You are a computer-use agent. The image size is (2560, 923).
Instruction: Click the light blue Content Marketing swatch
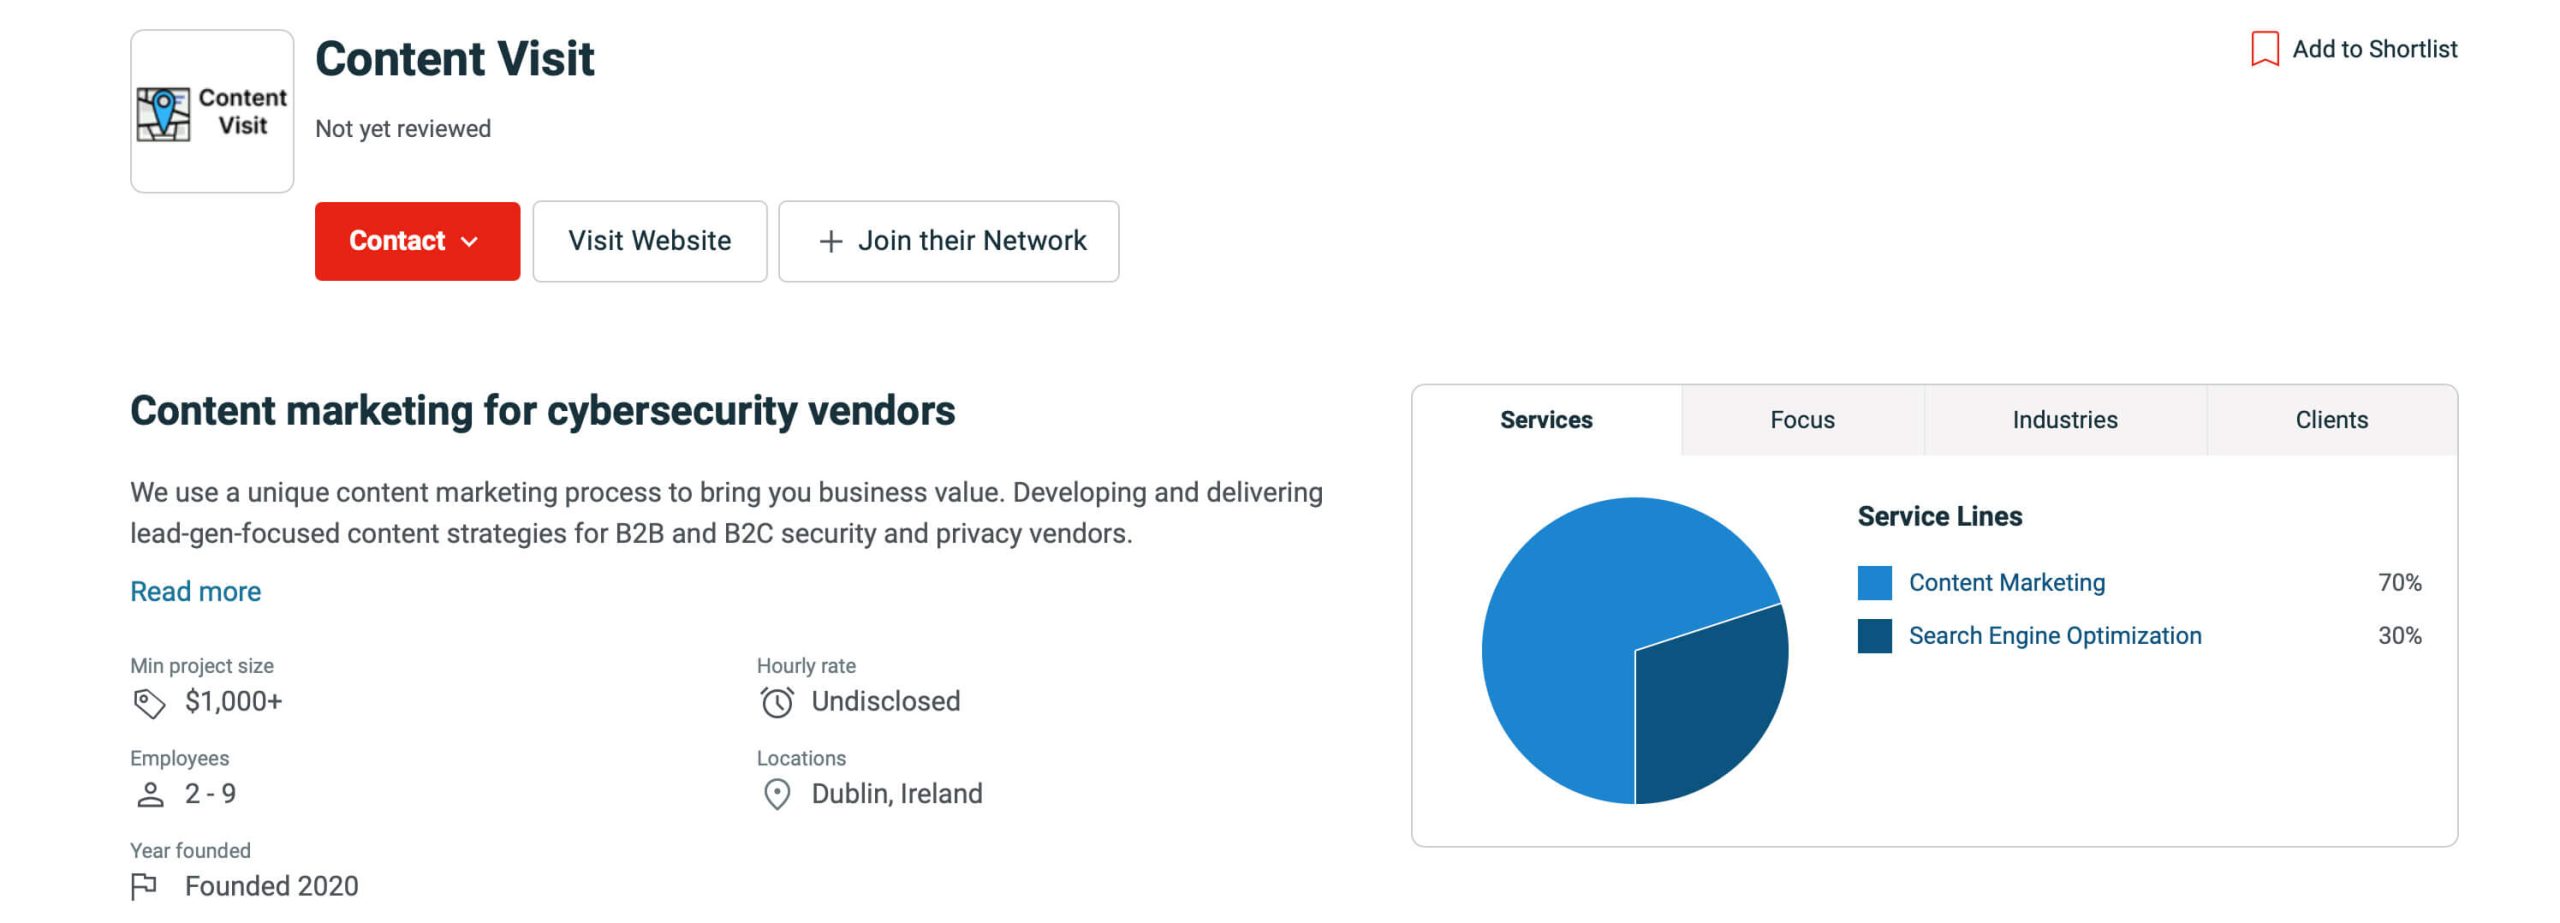(1874, 583)
